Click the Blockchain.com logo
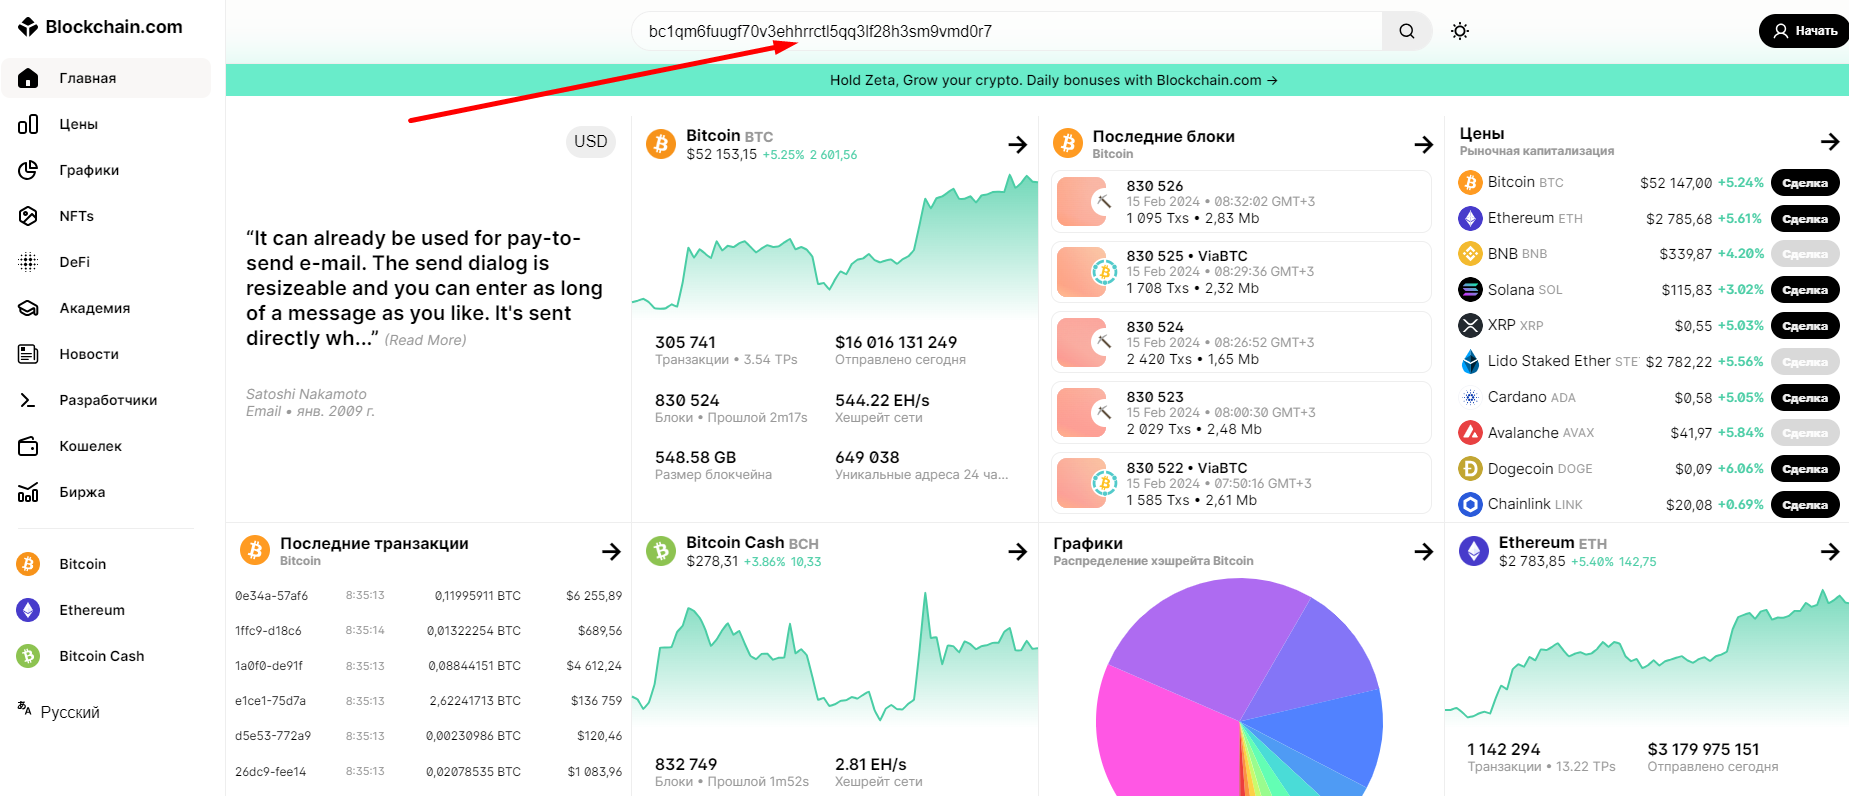The height and width of the screenshot is (796, 1849). pyautogui.click(x=100, y=27)
